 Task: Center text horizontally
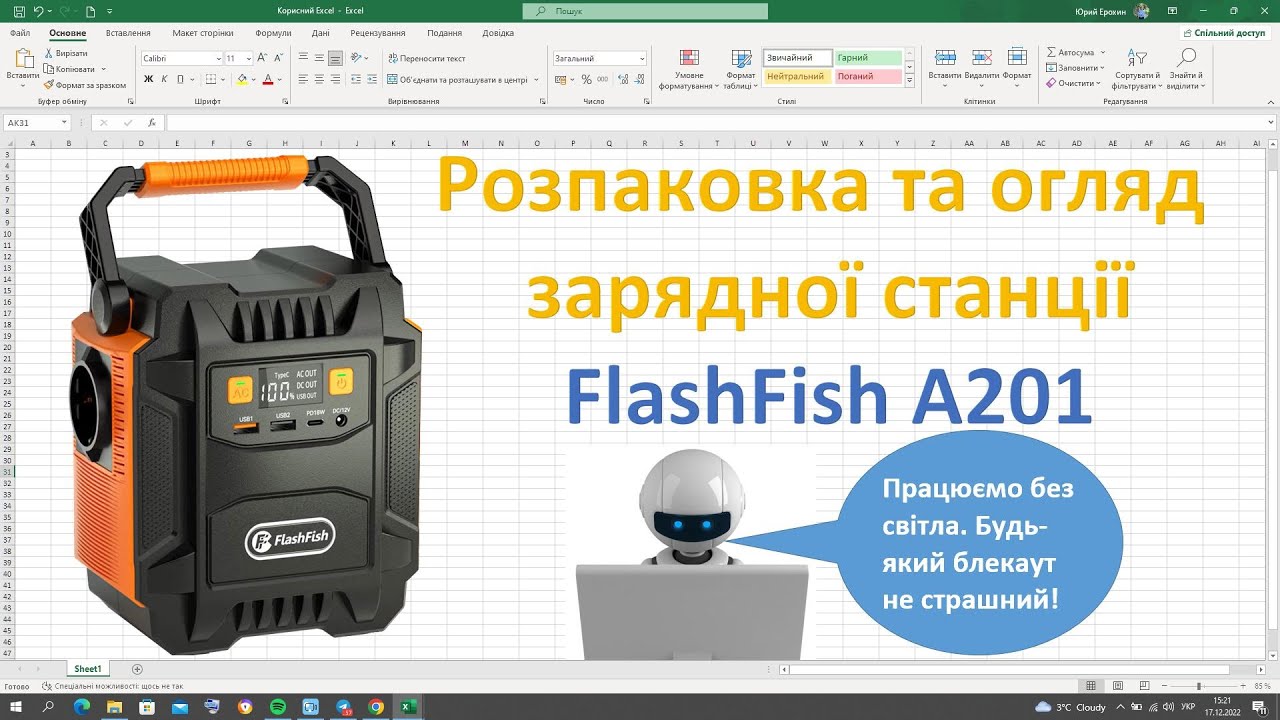pyautogui.click(x=319, y=79)
